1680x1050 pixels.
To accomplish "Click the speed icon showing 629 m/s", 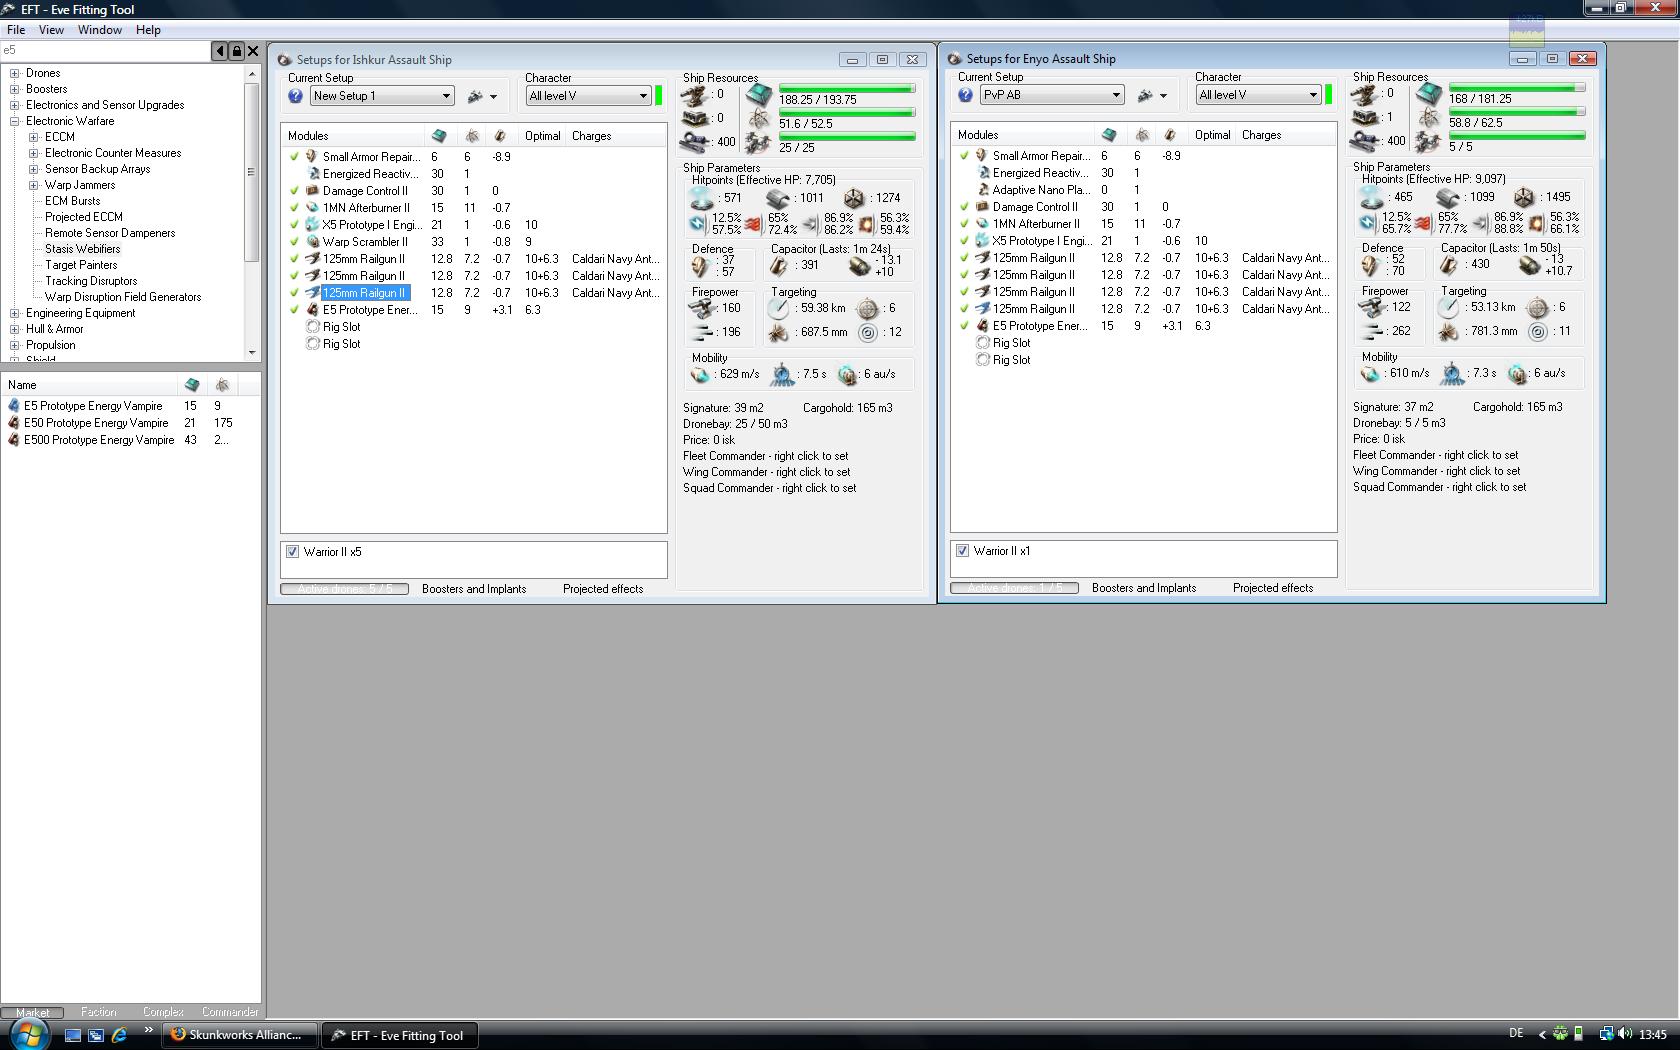I will (x=701, y=374).
